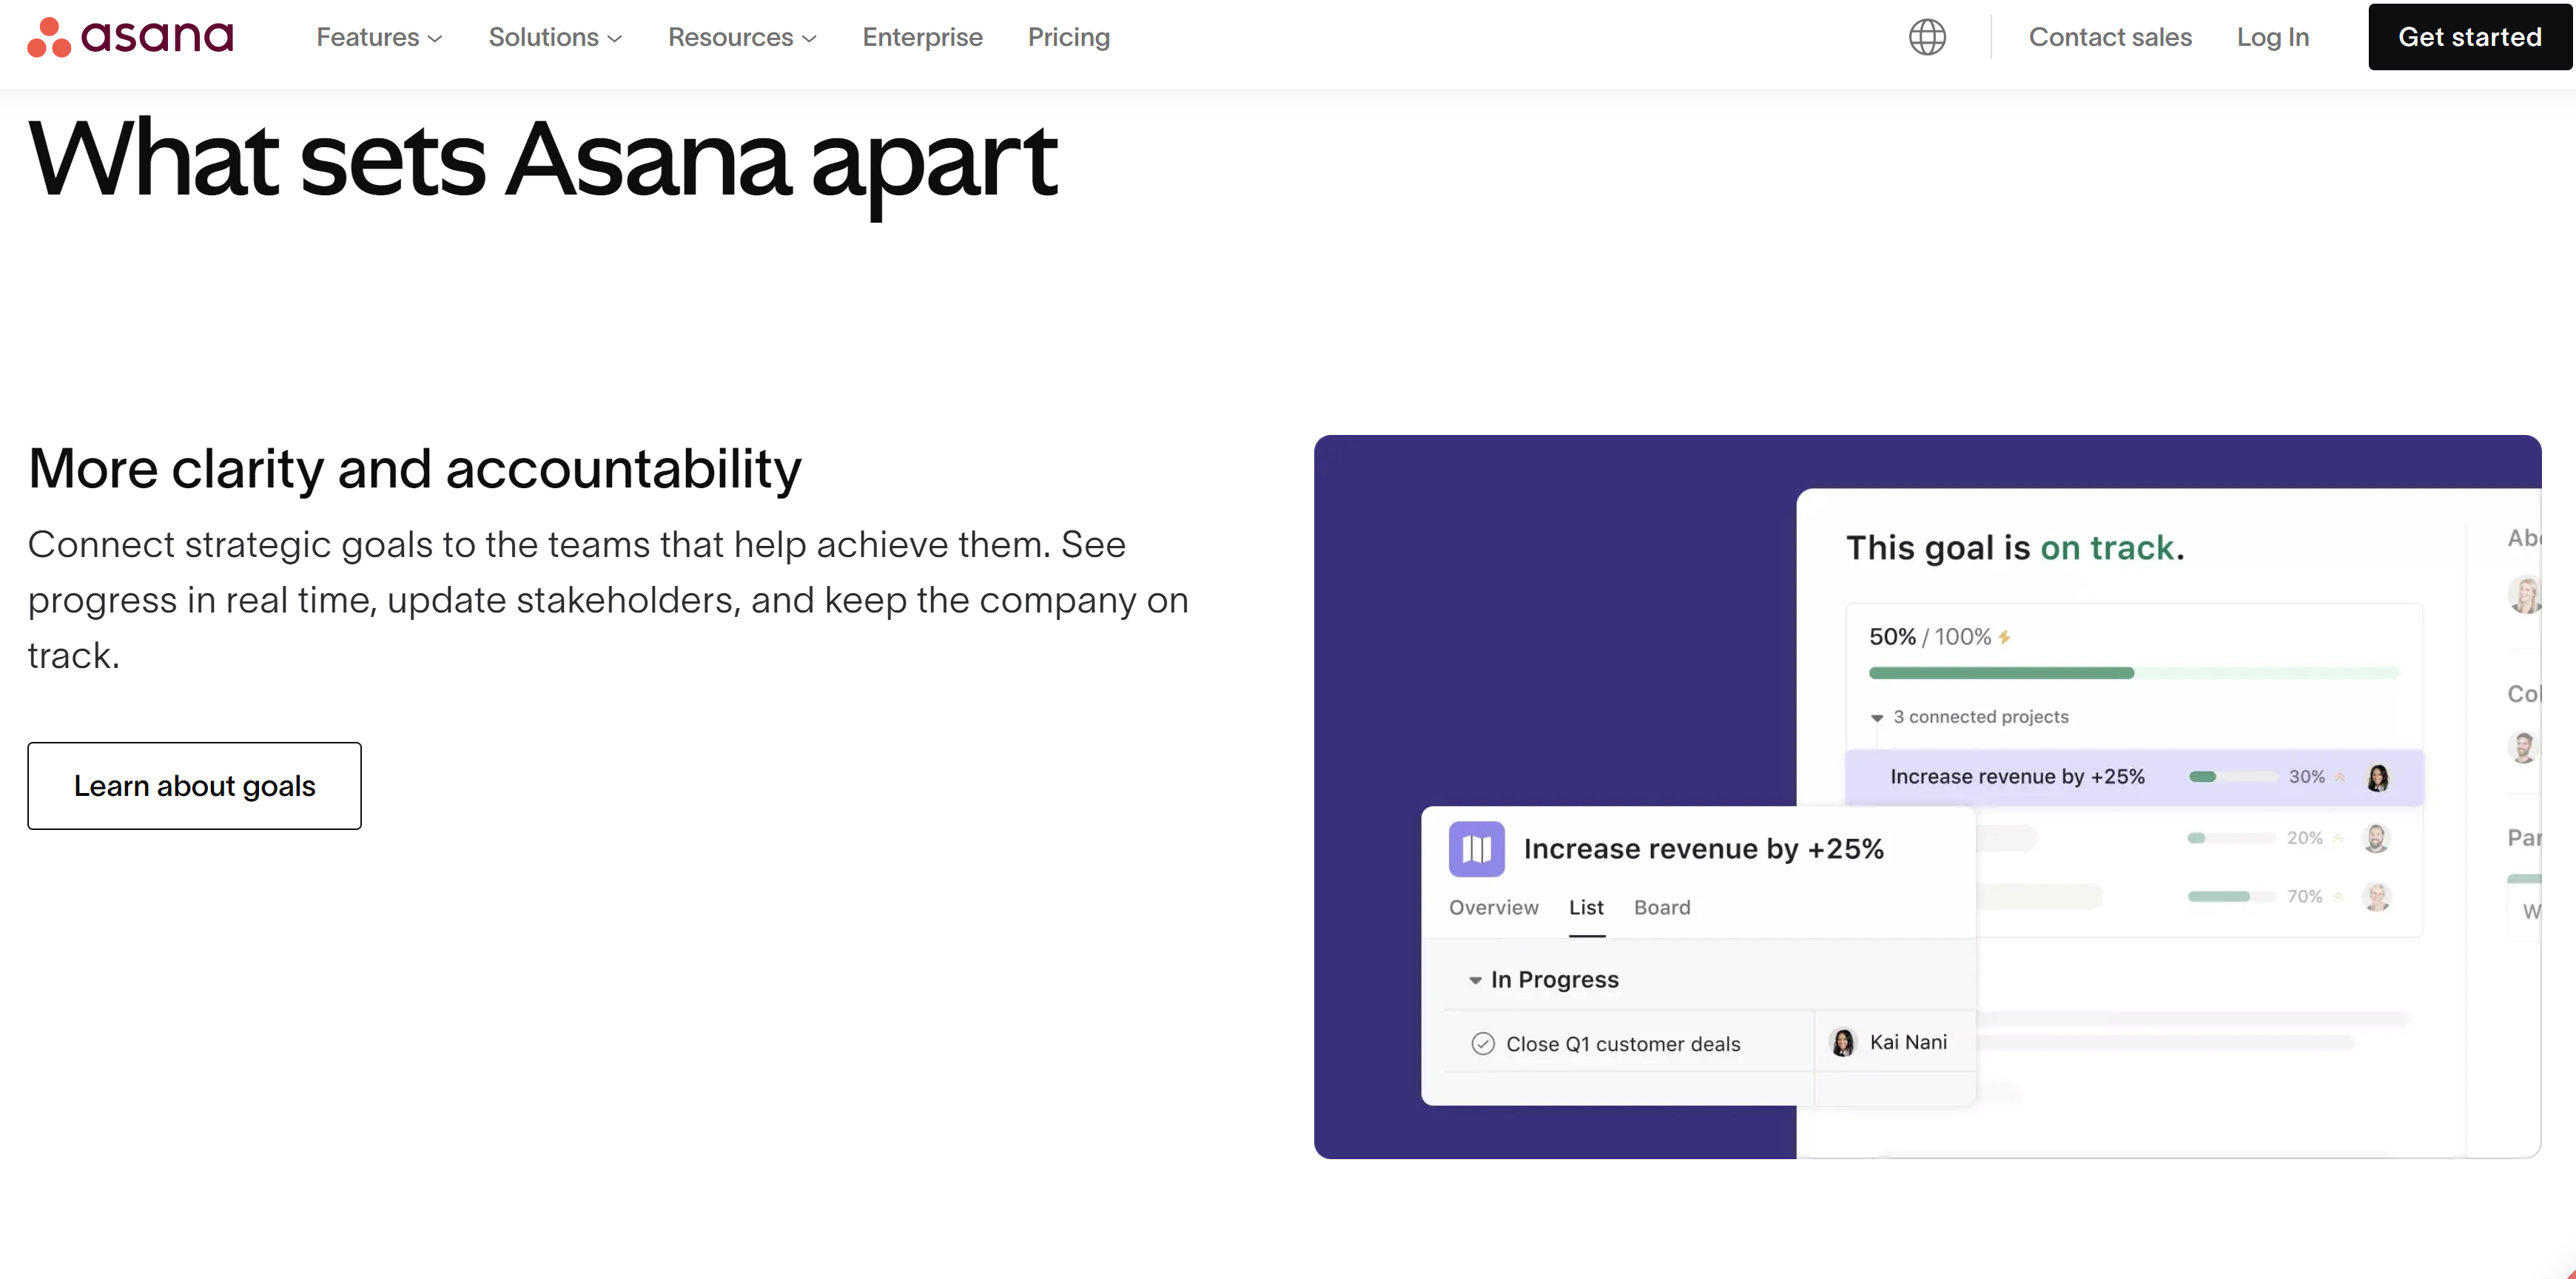Click the Asana logo
The width and height of the screenshot is (2576, 1279).
tap(130, 37)
